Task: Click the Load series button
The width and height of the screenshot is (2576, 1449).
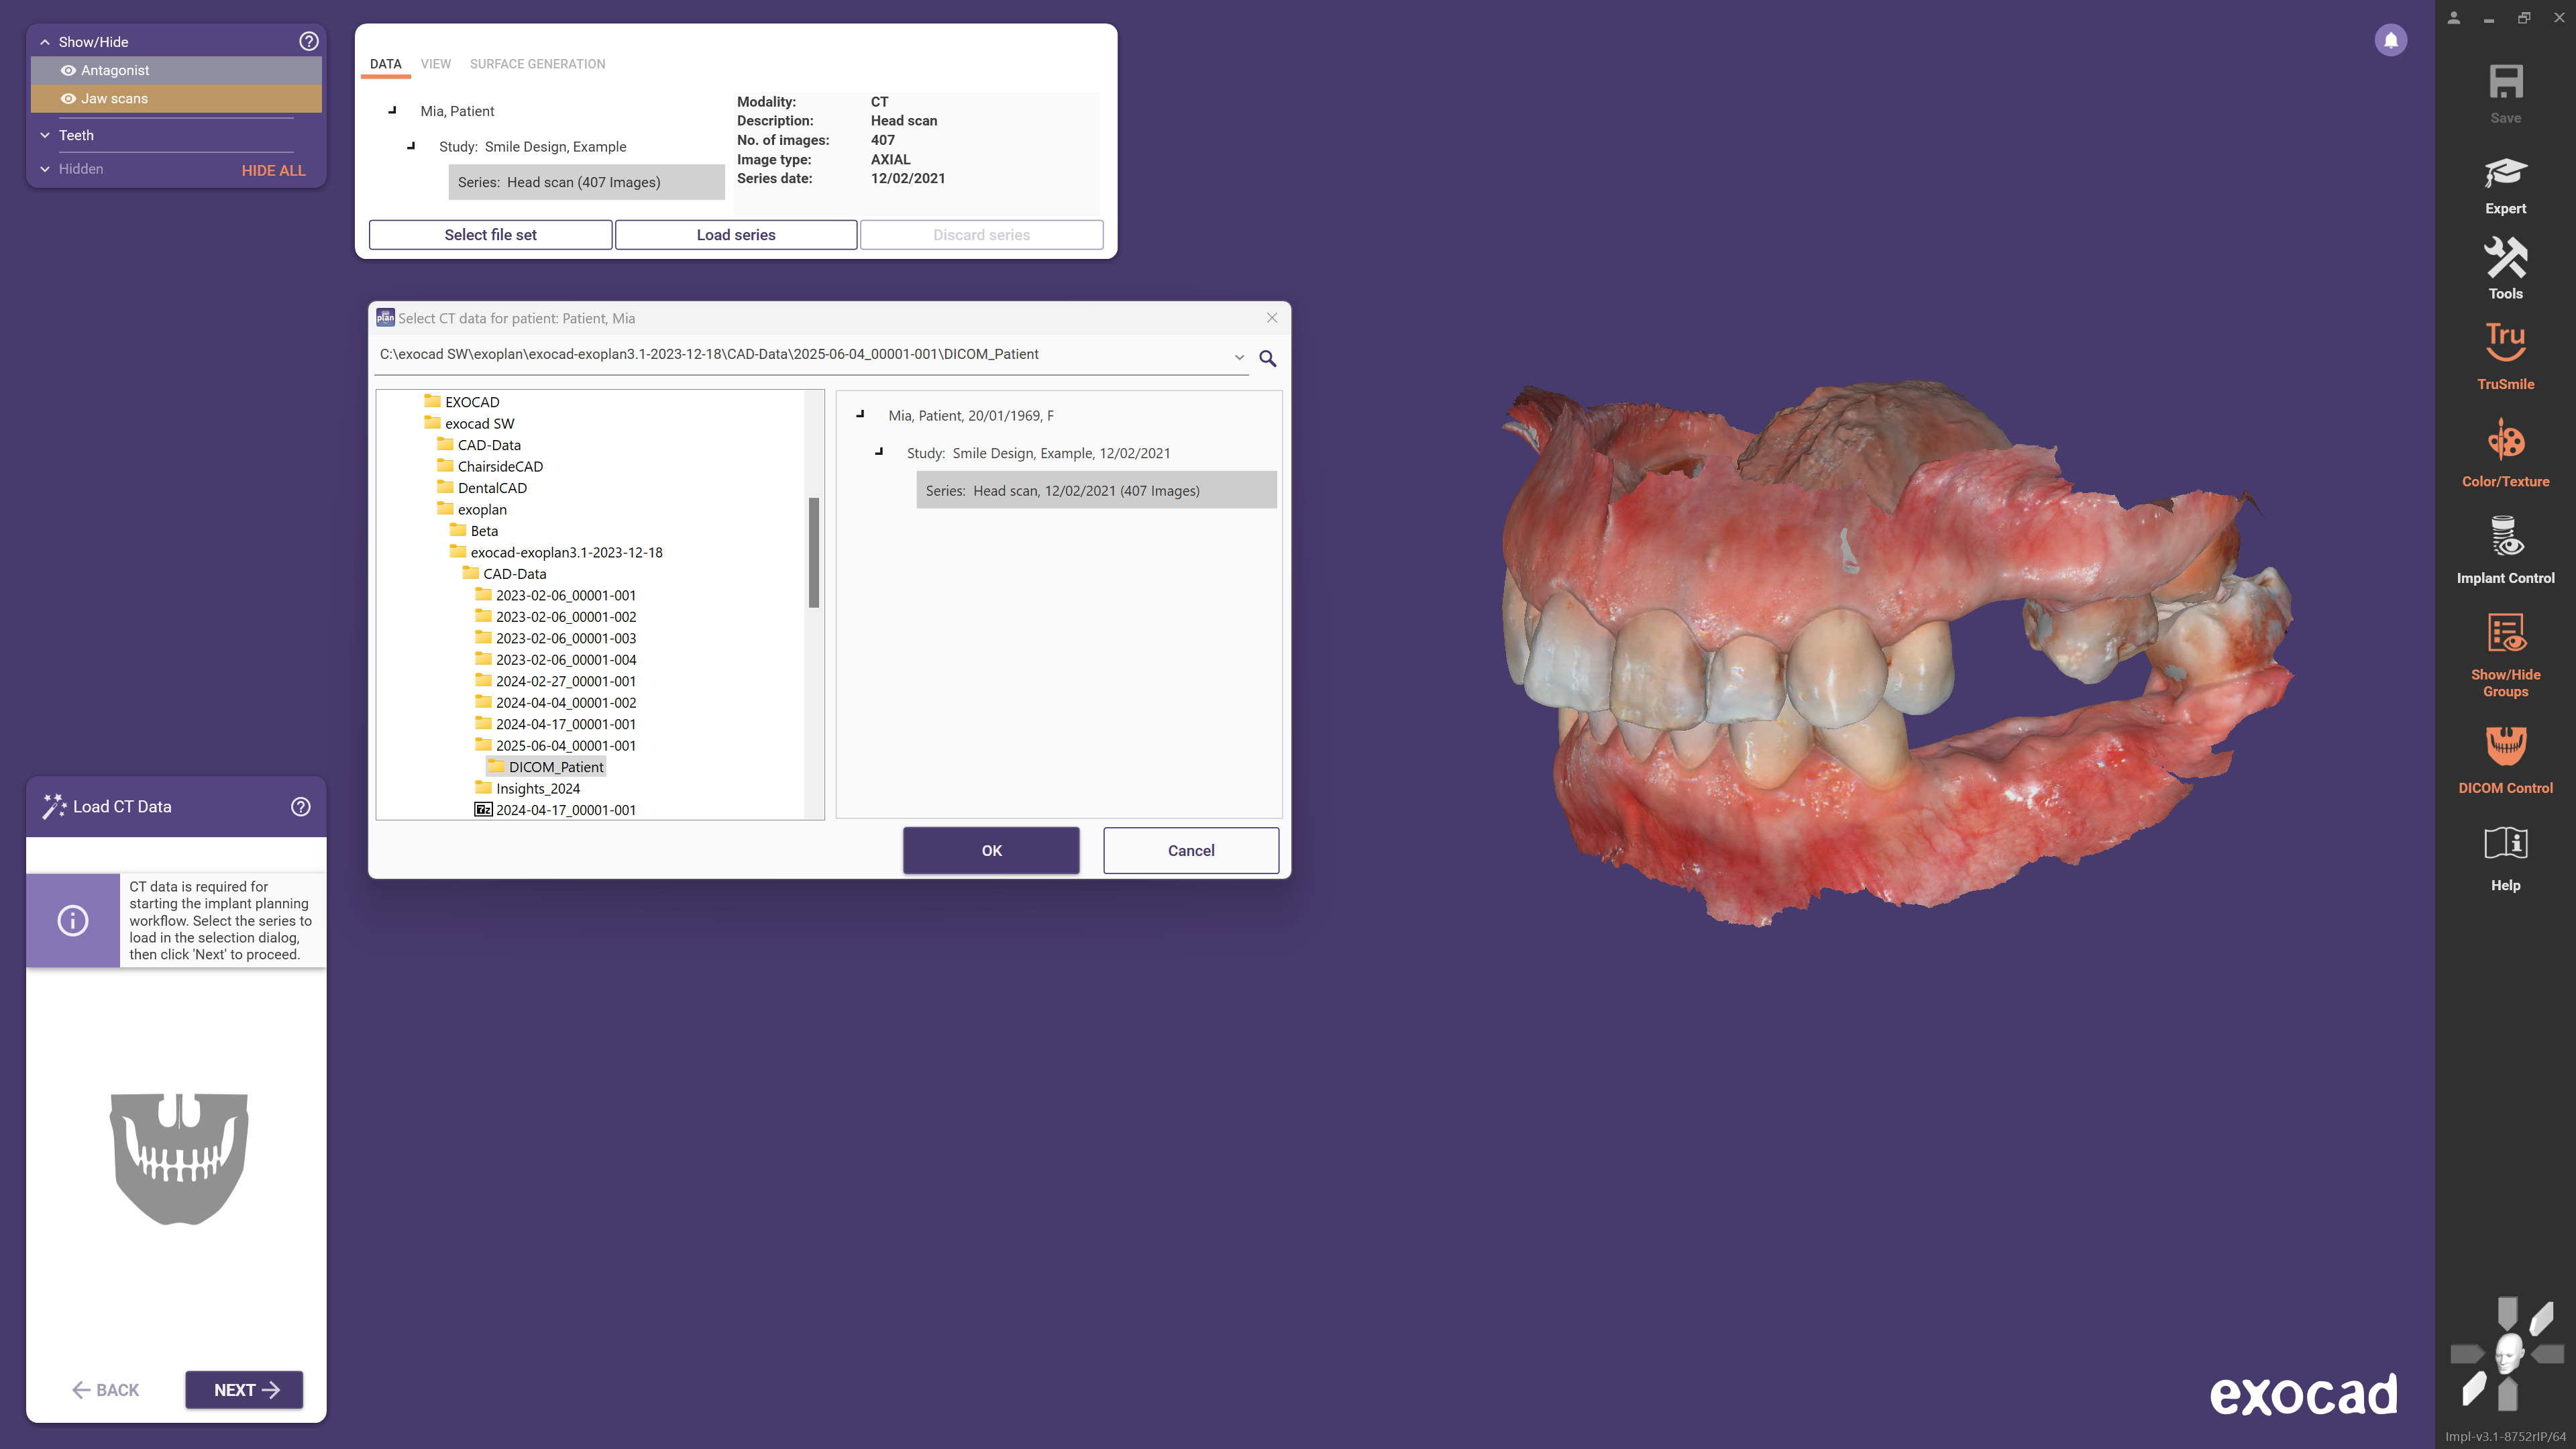Action: (x=735, y=235)
